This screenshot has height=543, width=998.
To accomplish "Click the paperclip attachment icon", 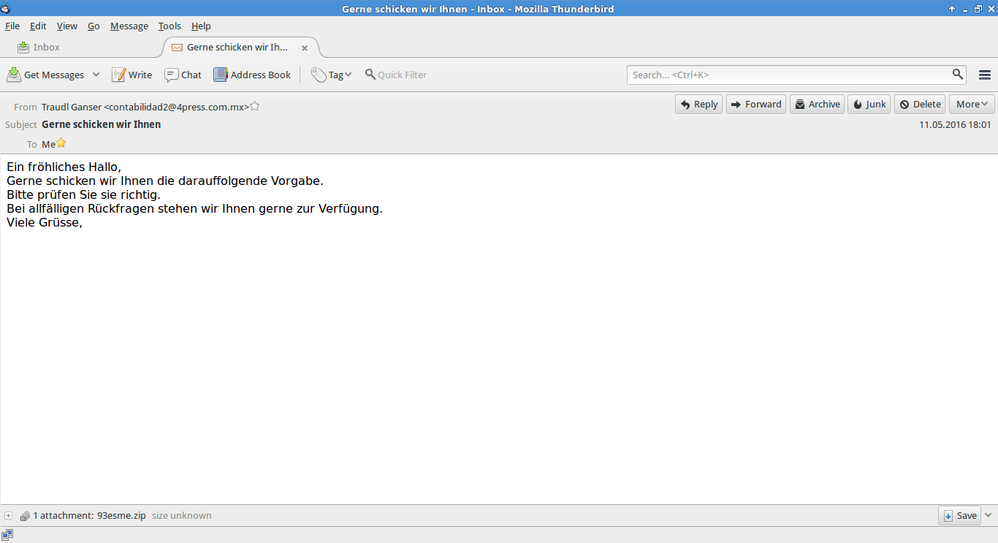I will 24,516.
